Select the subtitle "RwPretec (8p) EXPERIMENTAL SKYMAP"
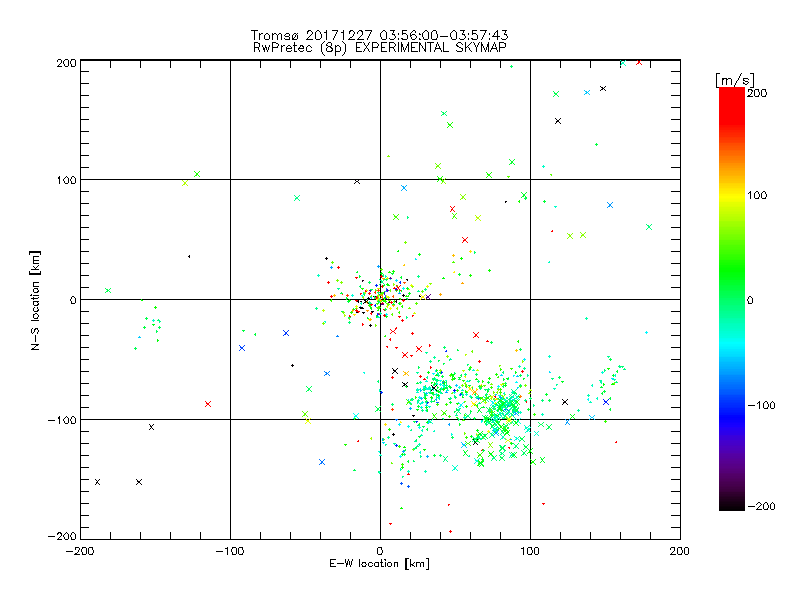The image size is (800, 600). pyautogui.click(x=380, y=48)
